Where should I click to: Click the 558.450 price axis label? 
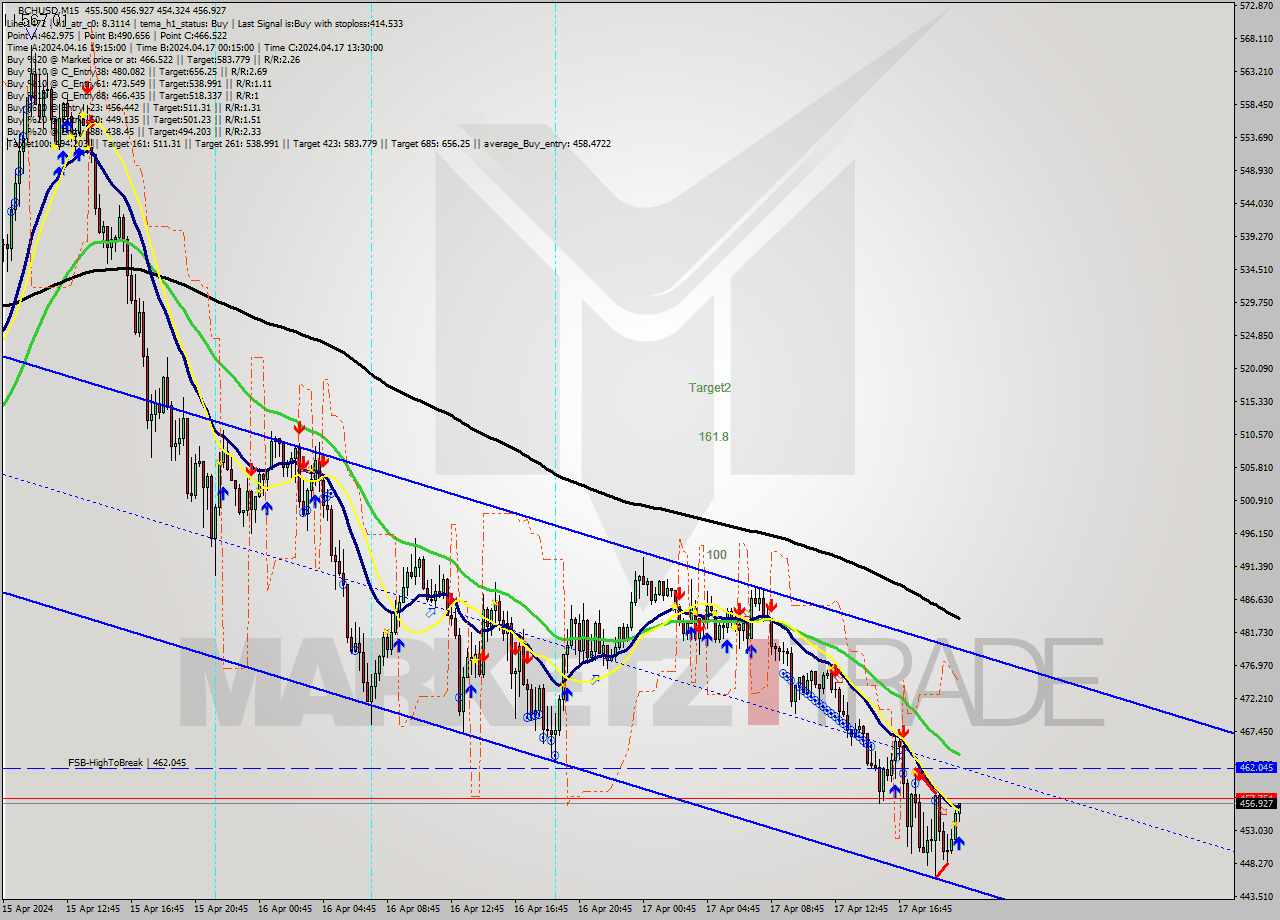tap(1256, 104)
